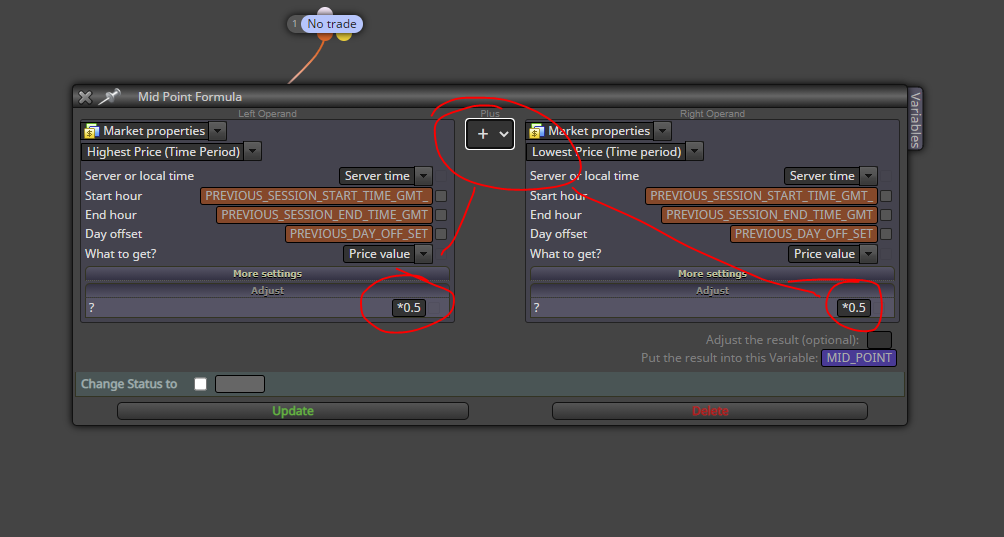Expand More settings in Left Operand
Viewport: 1004px width, 537px height.
(267, 273)
